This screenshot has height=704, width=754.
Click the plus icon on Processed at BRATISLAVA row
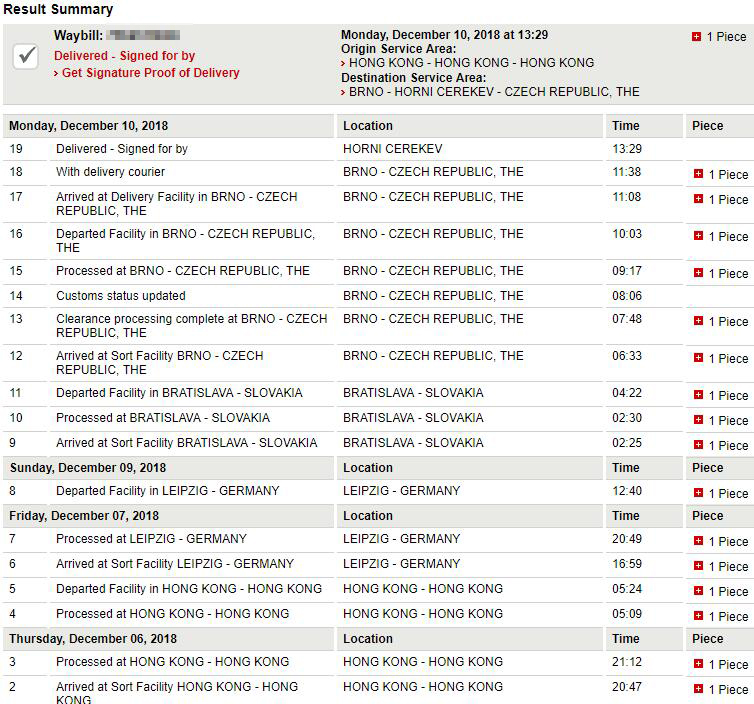click(x=698, y=420)
